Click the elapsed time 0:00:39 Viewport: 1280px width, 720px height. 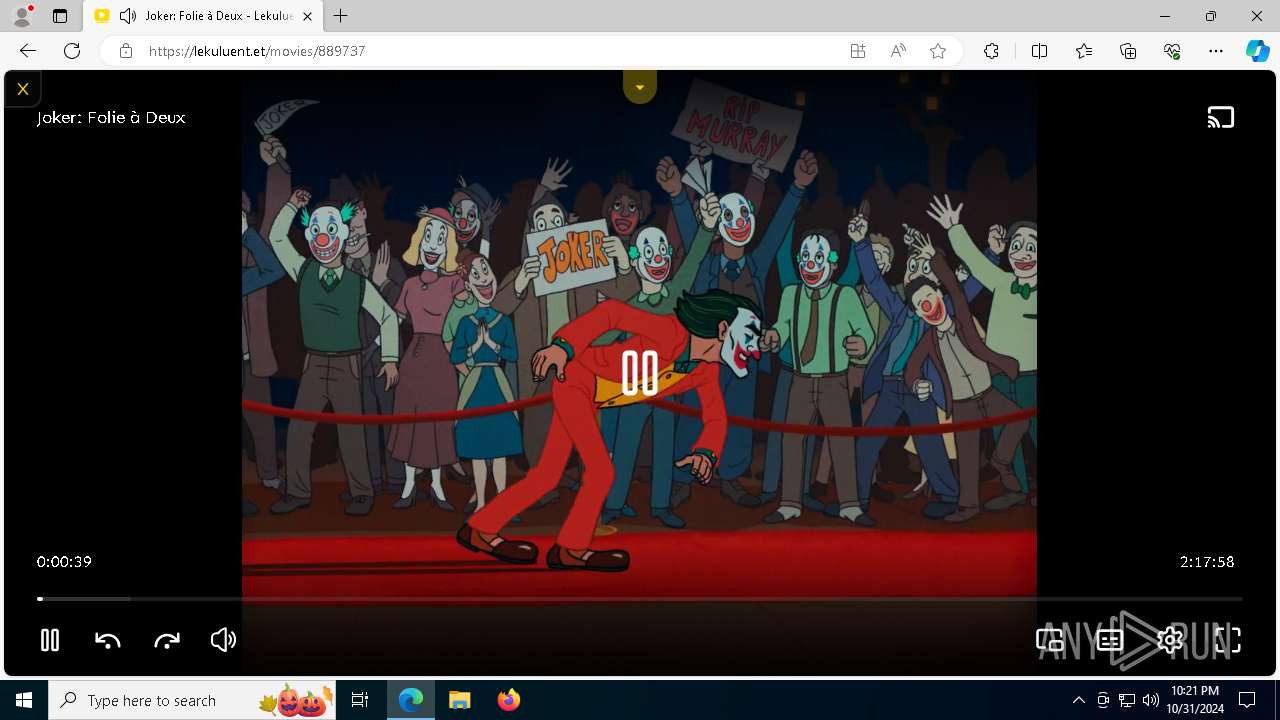(x=64, y=562)
